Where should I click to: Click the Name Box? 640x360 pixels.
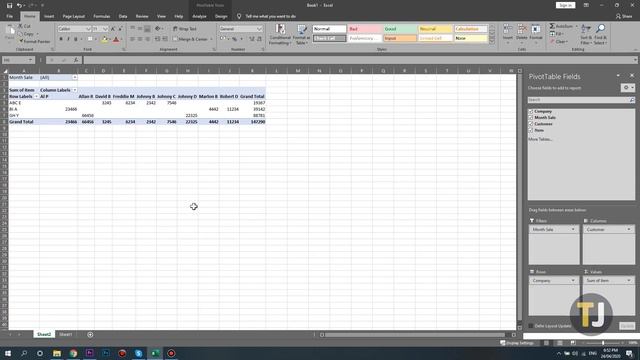[18, 60]
